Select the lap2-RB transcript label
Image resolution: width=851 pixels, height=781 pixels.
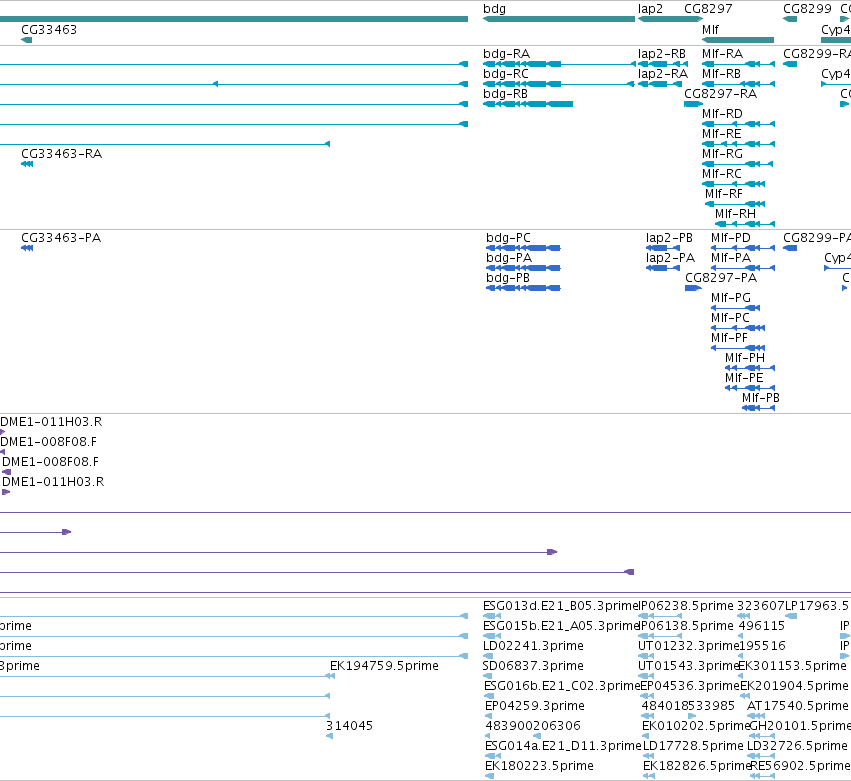coord(662,54)
